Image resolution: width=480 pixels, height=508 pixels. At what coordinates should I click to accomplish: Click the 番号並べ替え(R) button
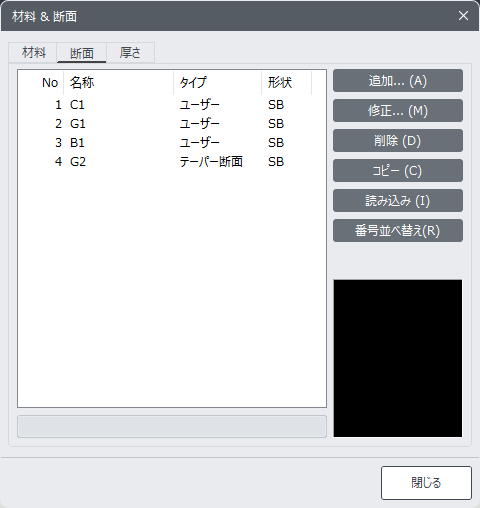[398, 231]
